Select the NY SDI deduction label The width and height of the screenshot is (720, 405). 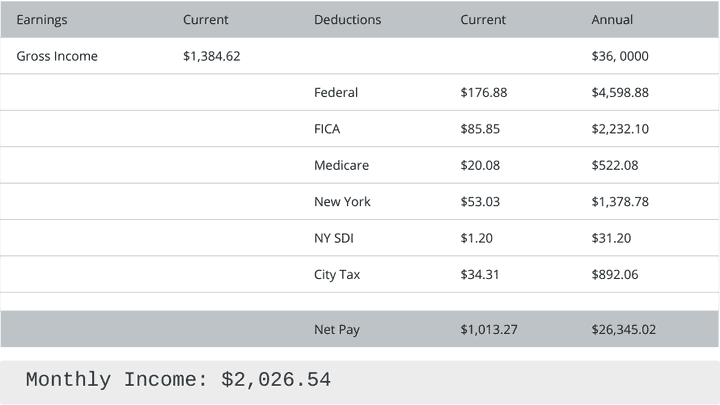(334, 238)
